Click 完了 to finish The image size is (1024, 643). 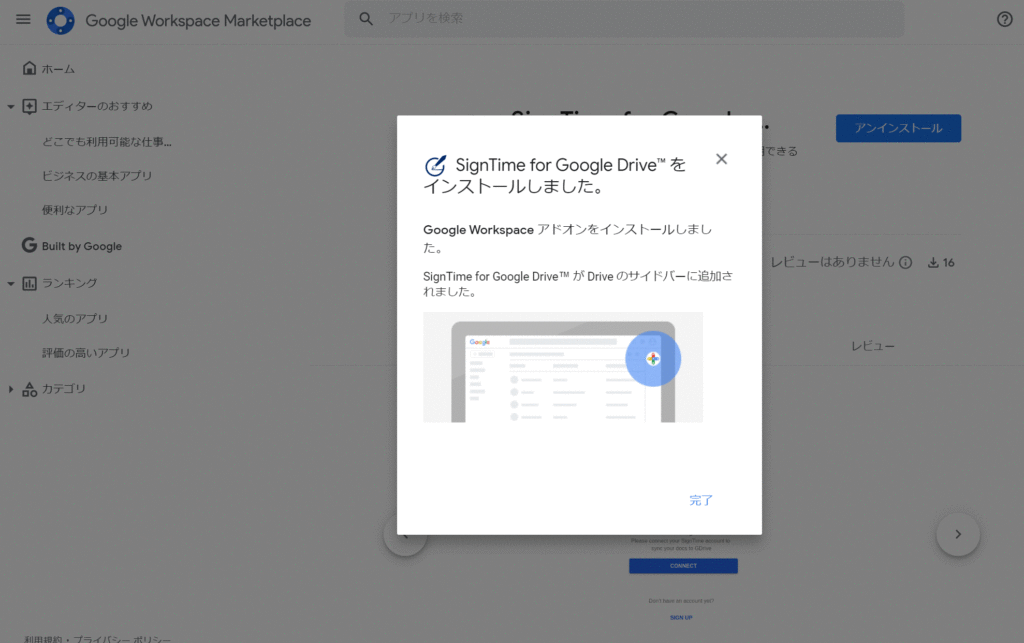701,501
